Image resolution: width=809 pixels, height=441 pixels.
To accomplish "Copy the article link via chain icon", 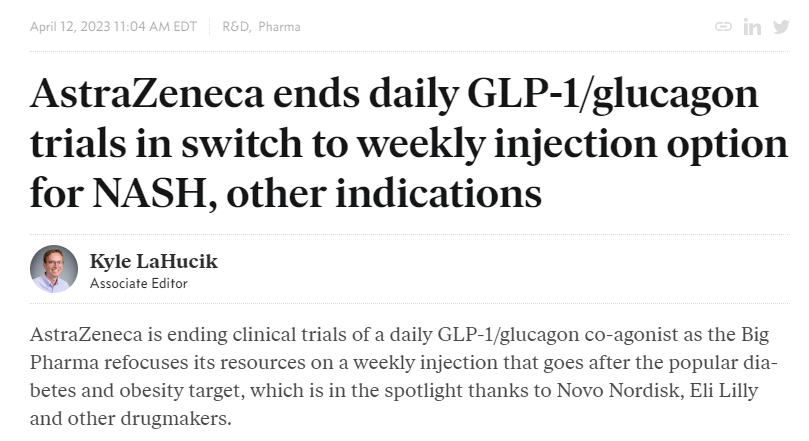I will point(723,26).
